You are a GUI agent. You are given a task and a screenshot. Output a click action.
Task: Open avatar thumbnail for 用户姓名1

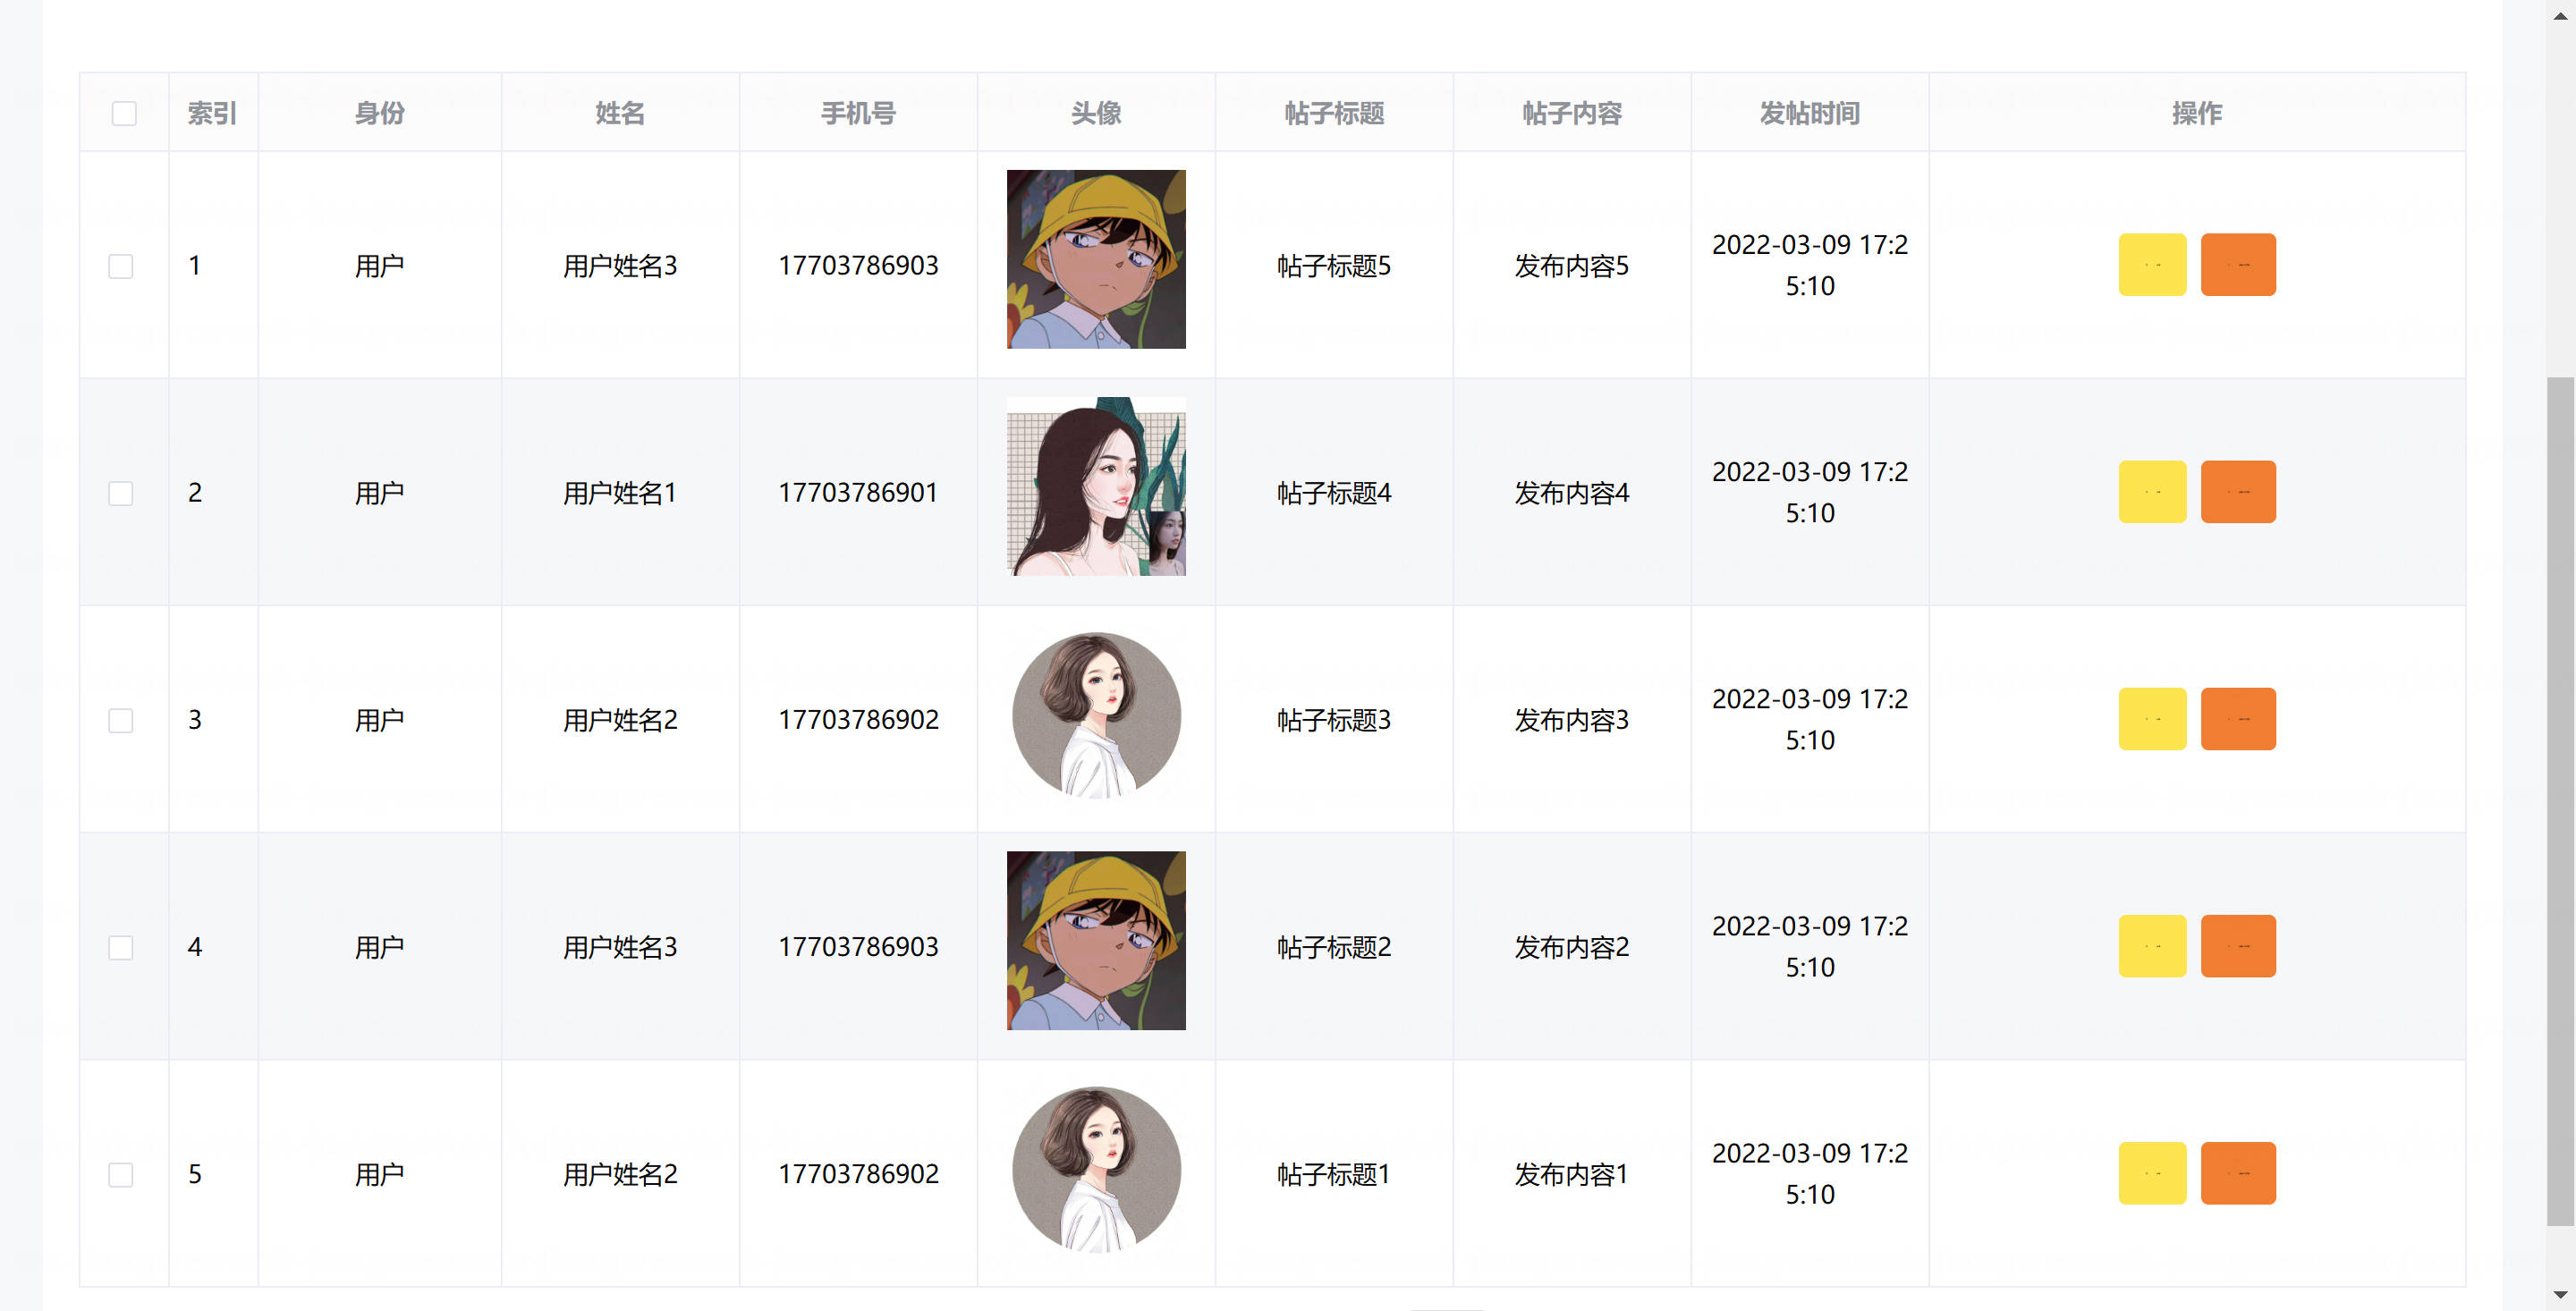click(1096, 487)
